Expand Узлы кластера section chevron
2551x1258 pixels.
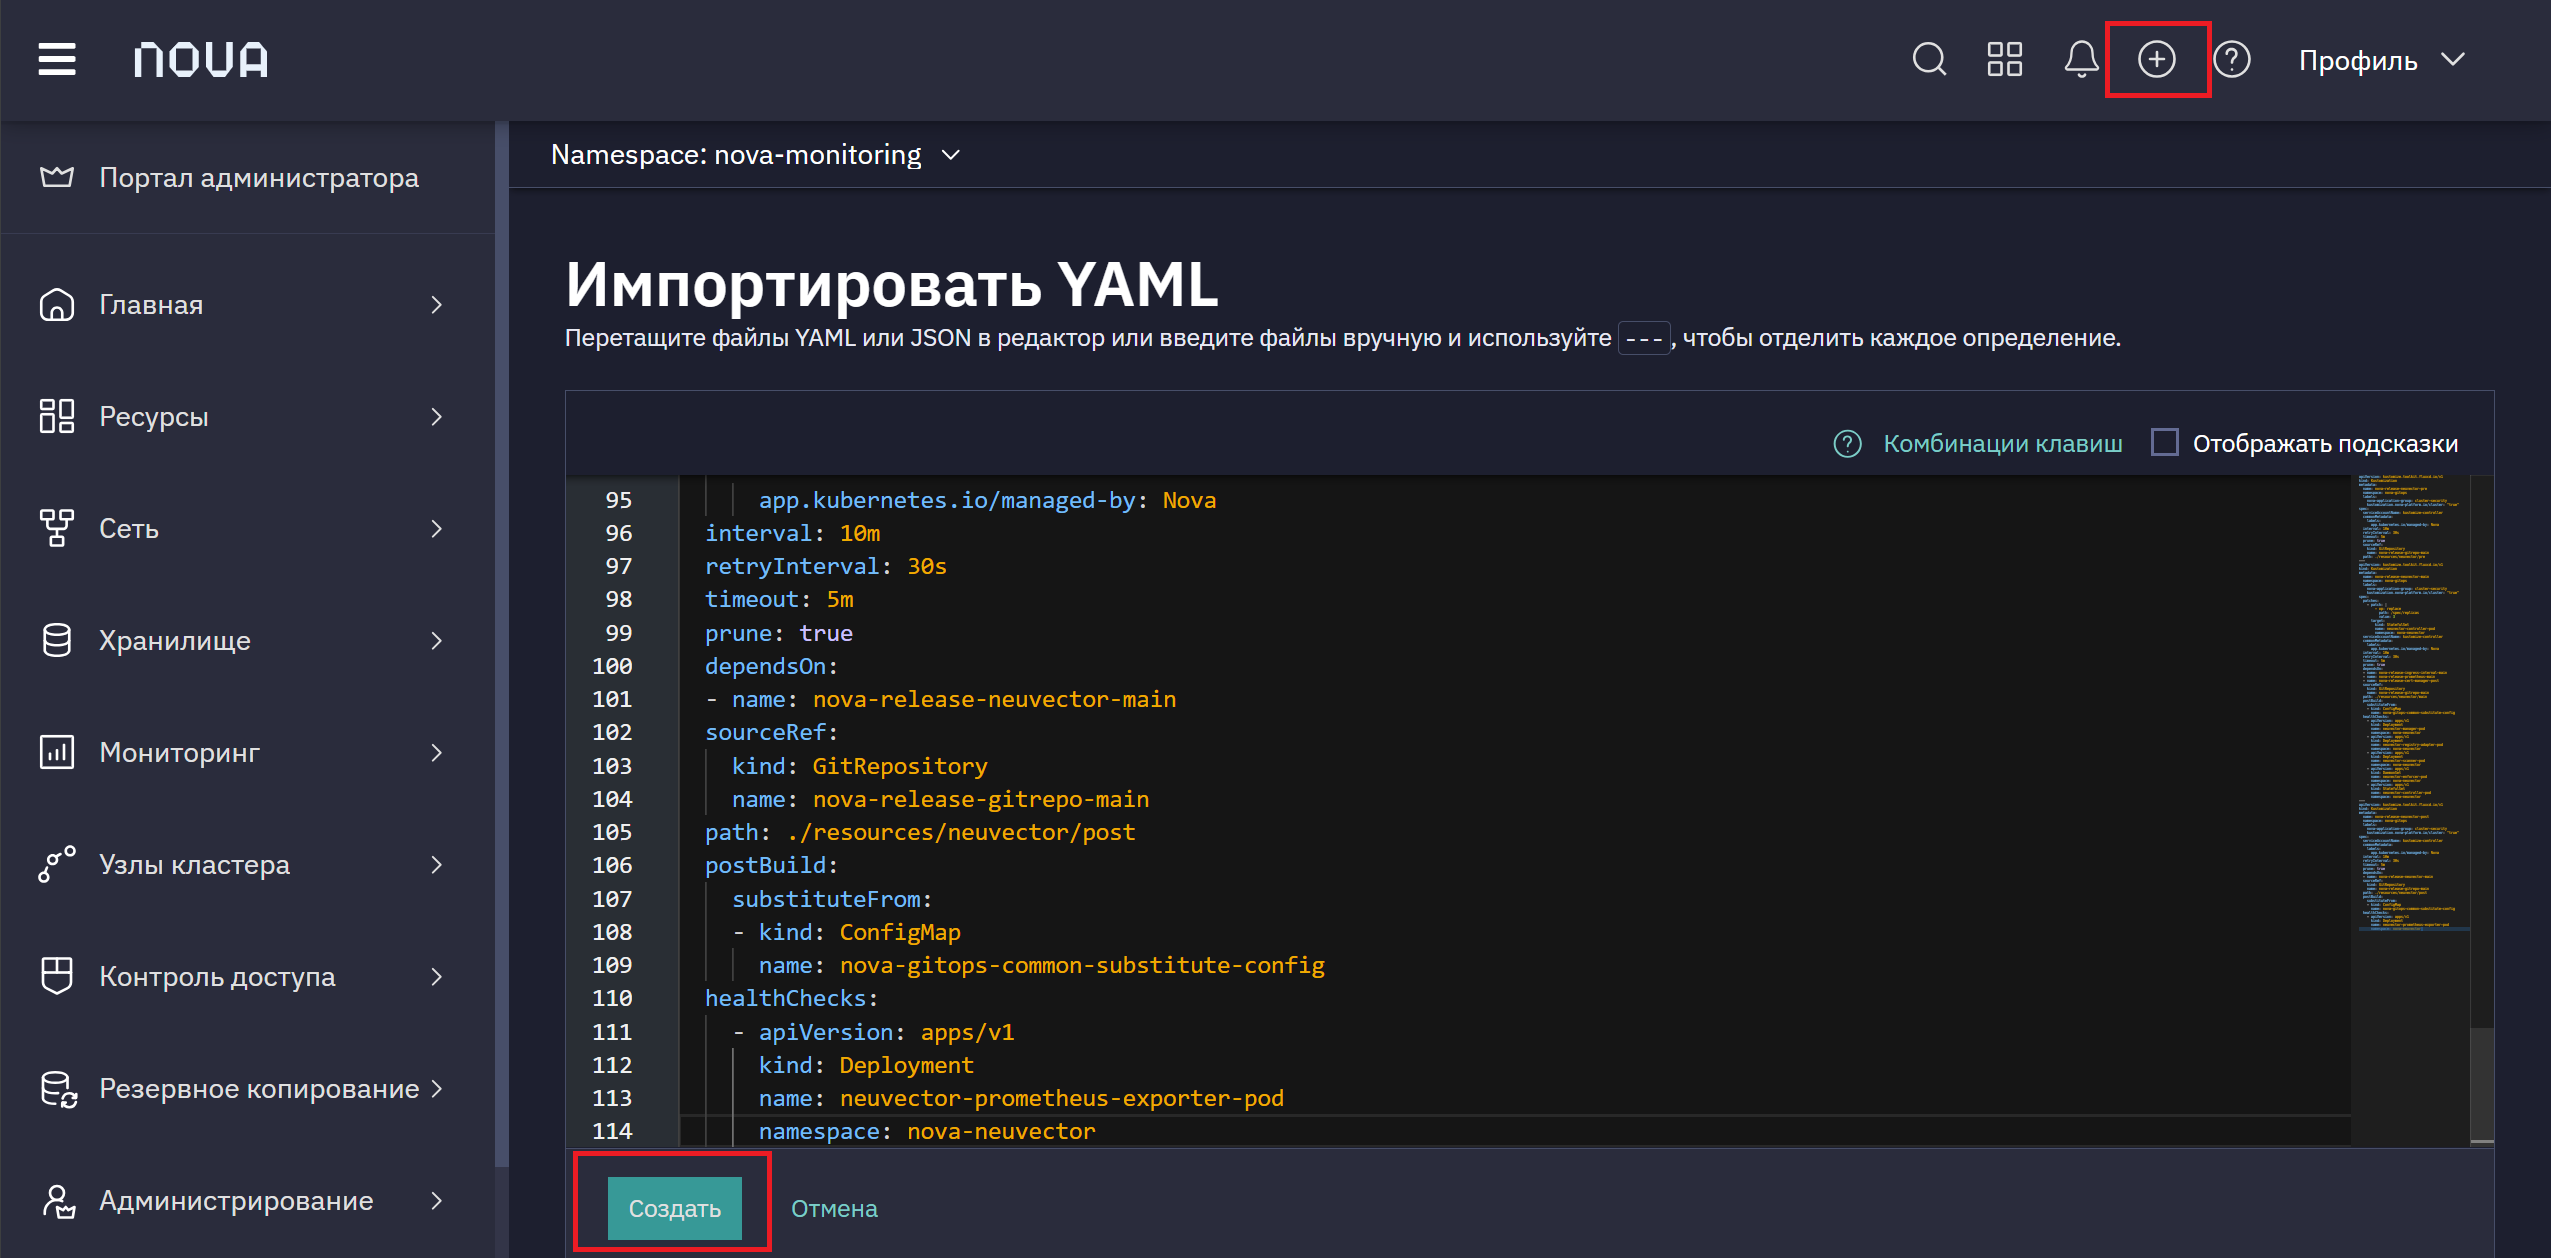point(436,864)
